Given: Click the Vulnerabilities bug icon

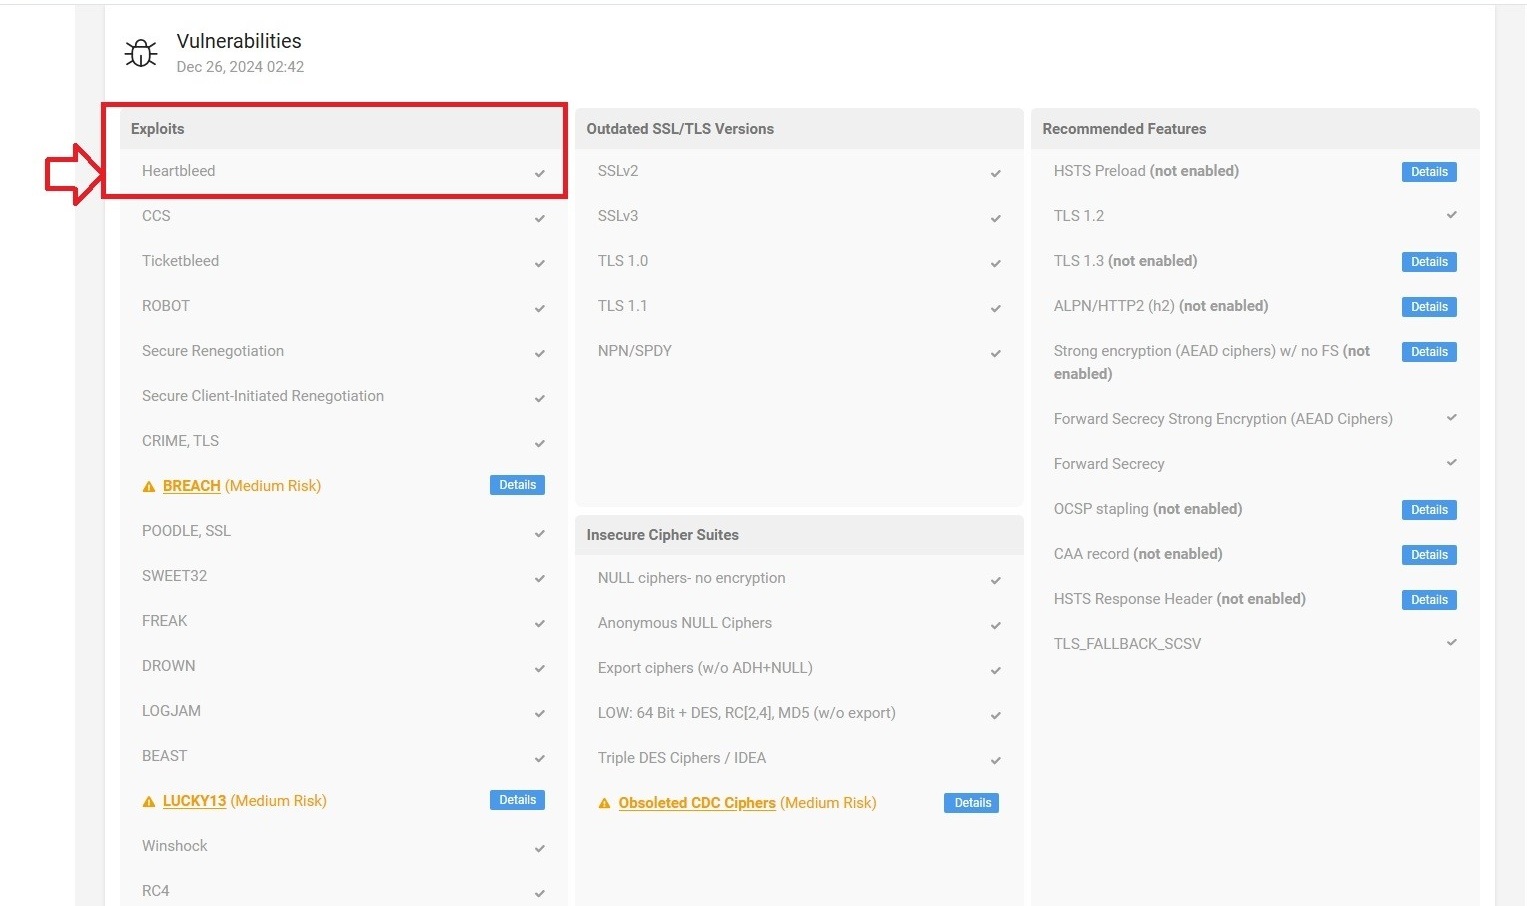Looking at the screenshot, I should (141, 53).
